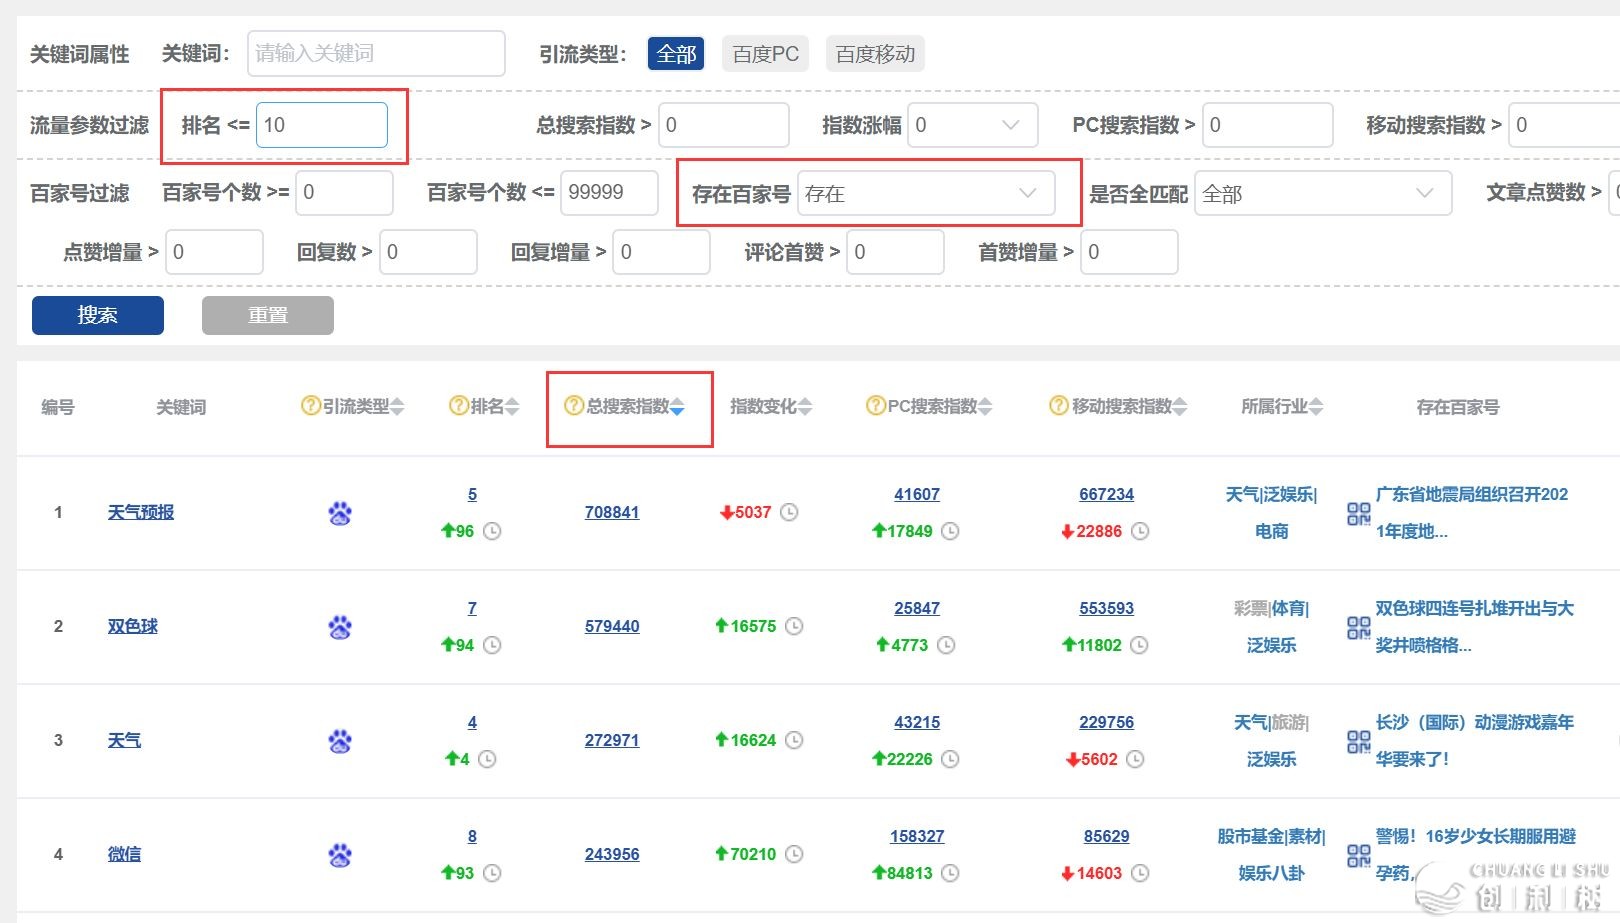Click the Baidu paw icon for 微信 row
Image resolution: width=1620 pixels, height=923 pixels.
click(x=340, y=855)
